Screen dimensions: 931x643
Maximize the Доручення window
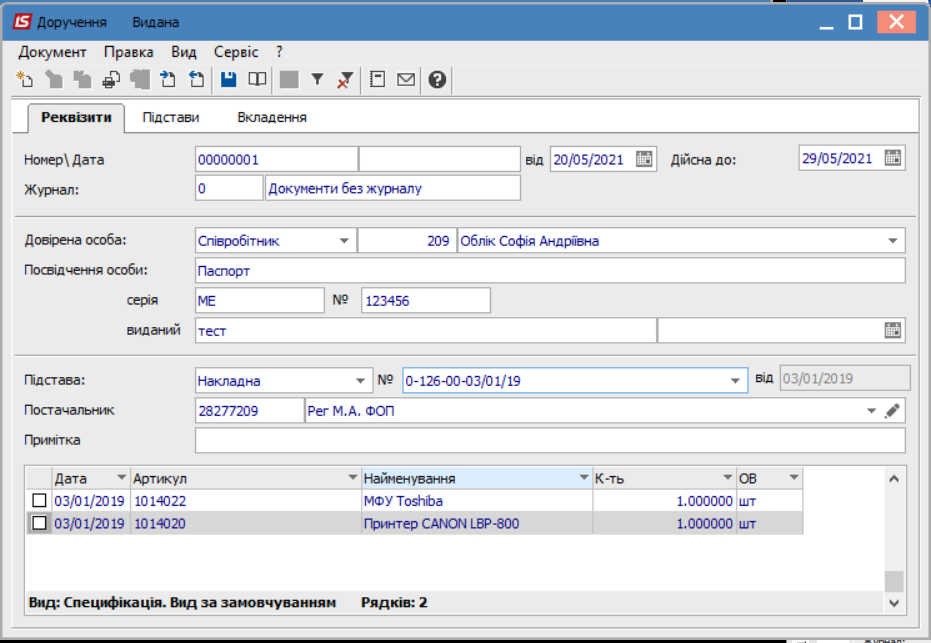[x=856, y=23]
